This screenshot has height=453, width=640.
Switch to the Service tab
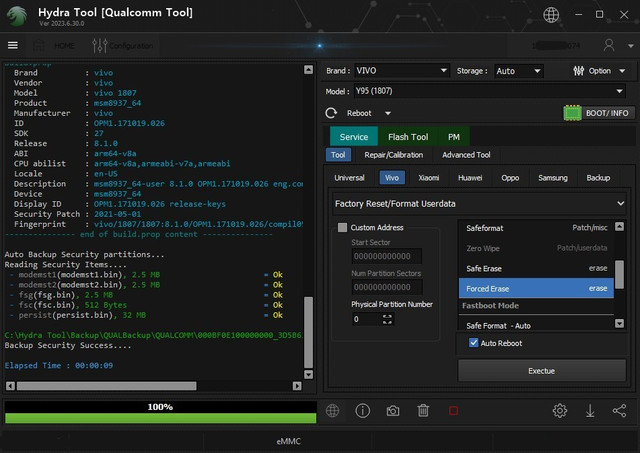point(354,137)
